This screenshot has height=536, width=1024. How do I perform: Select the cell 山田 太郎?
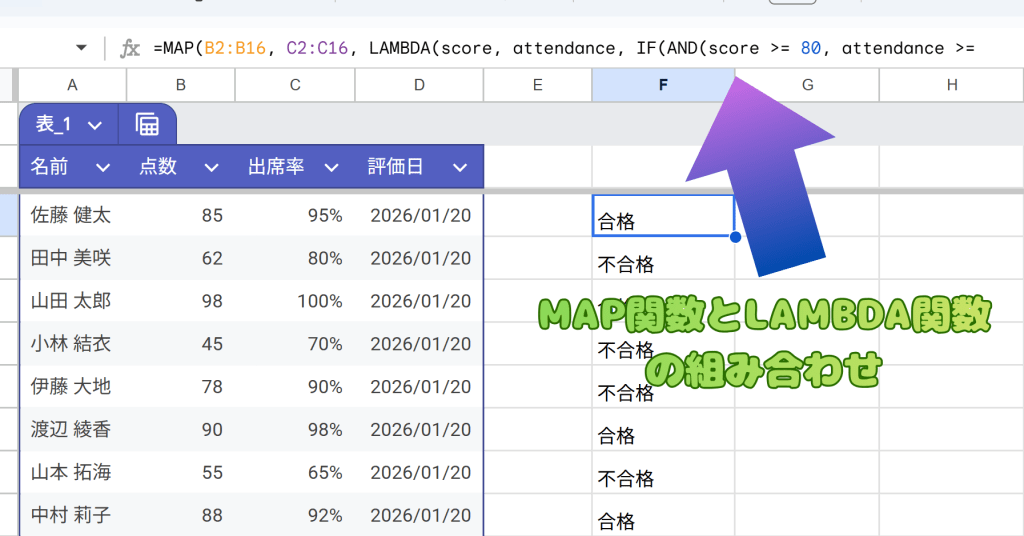click(x=72, y=301)
